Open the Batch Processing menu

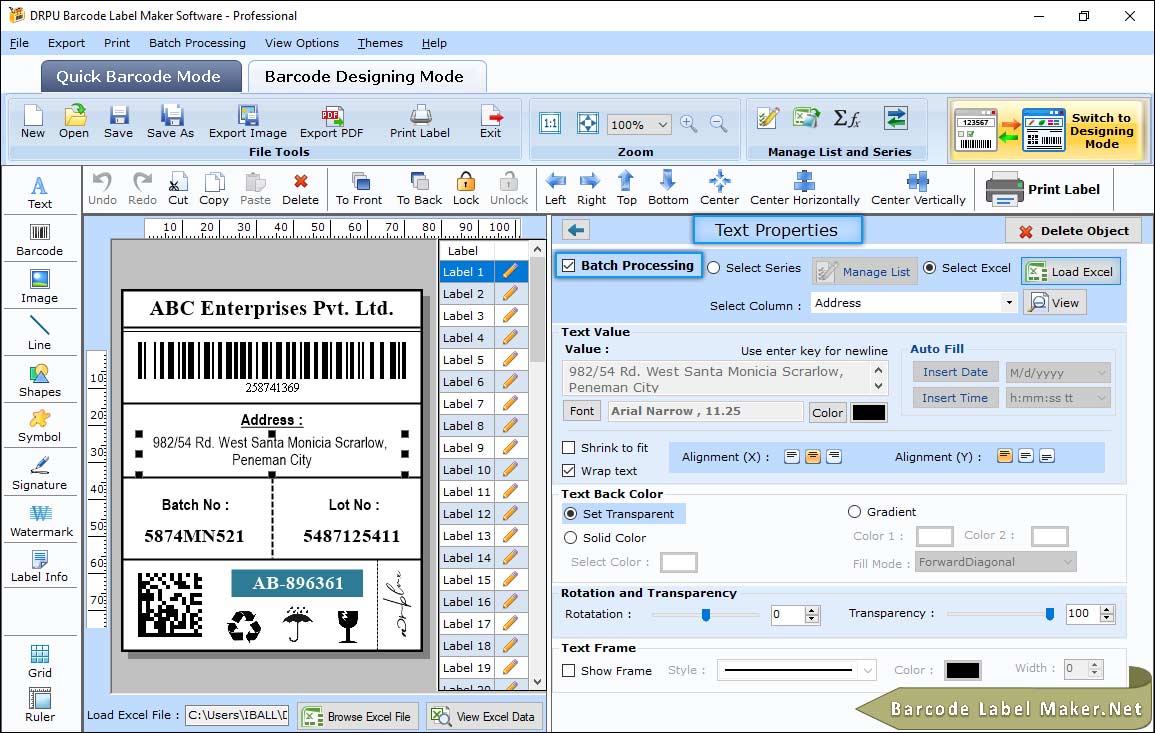point(197,43)
